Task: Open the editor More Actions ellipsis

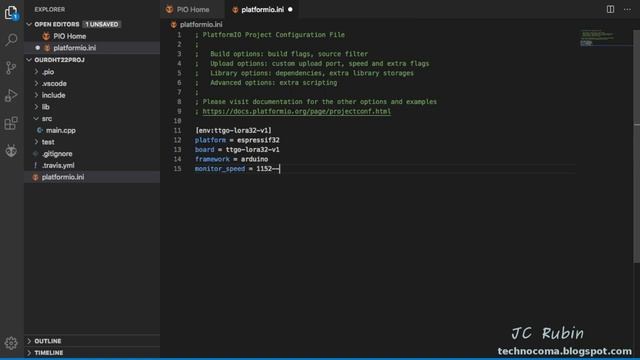Action: (x=627, y=9)
